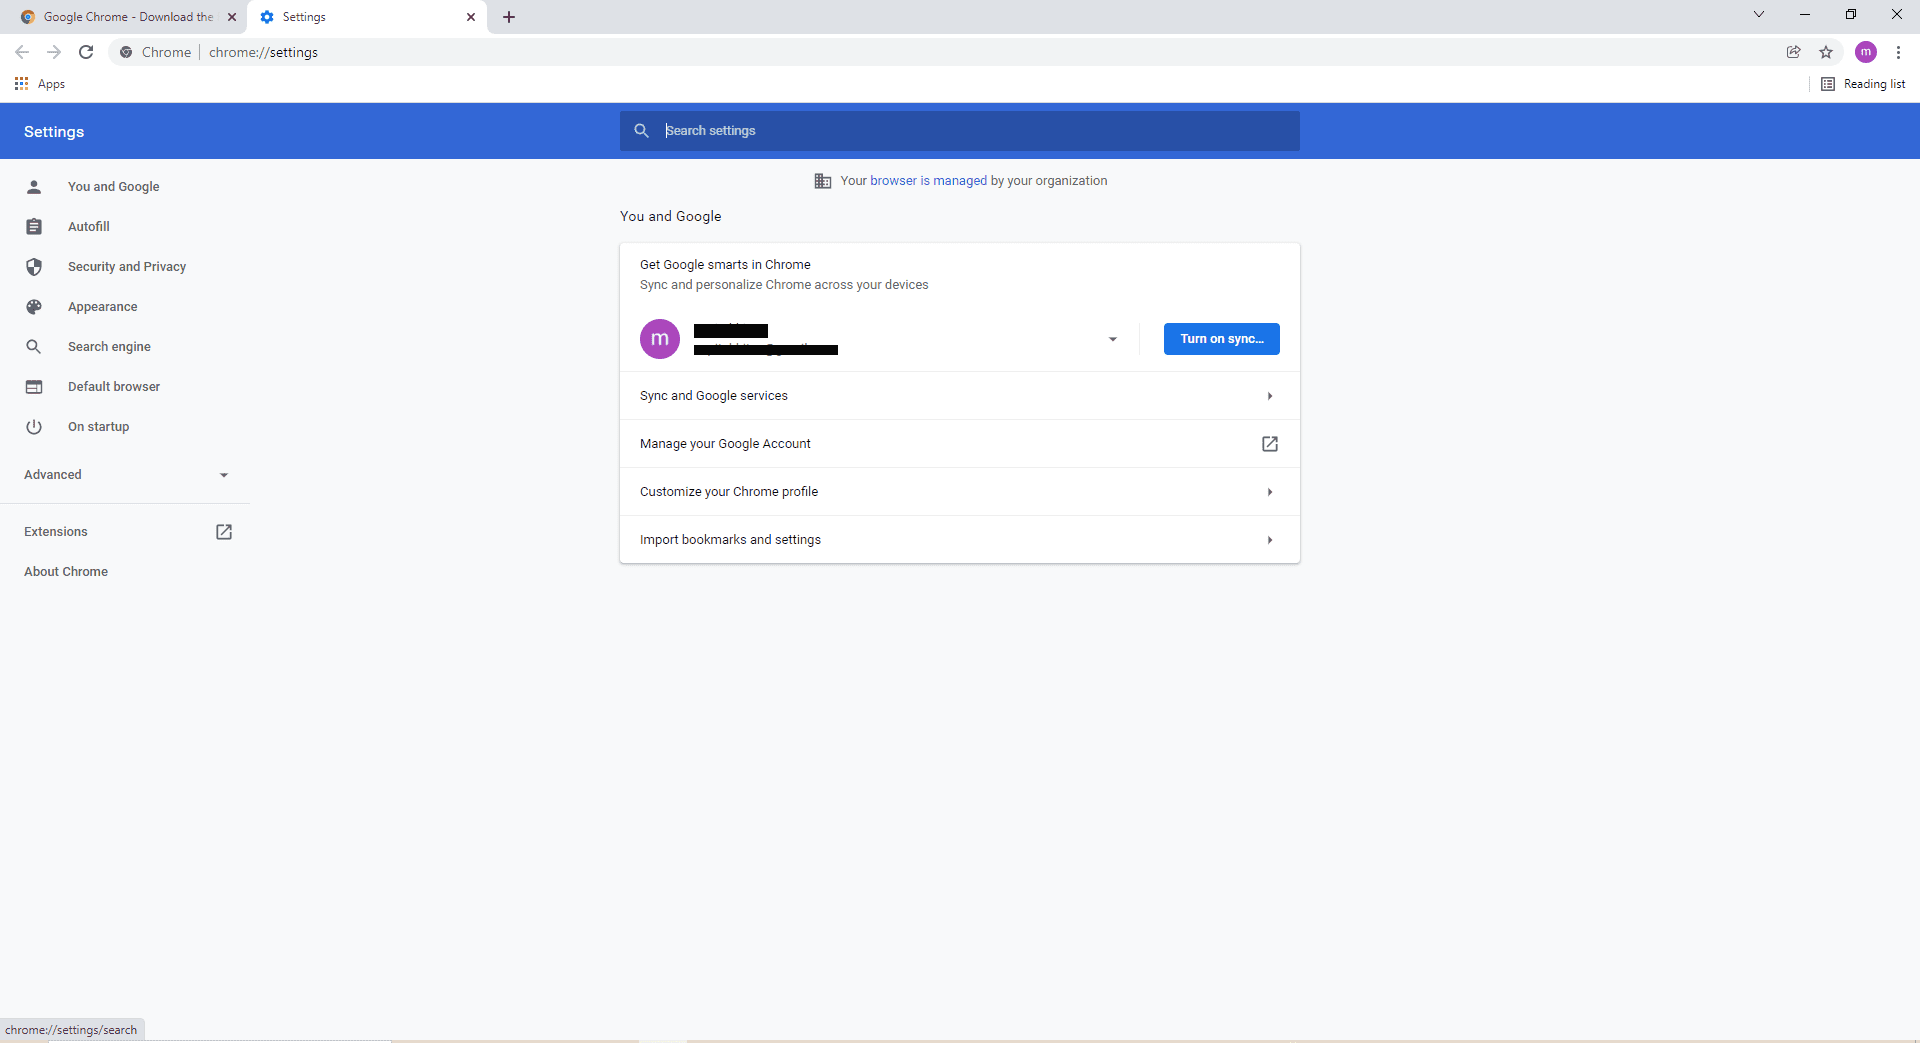Viewport: 1920px width, 1043px height.
Task: Click the back navigation arrow
Action: [22, 52]
